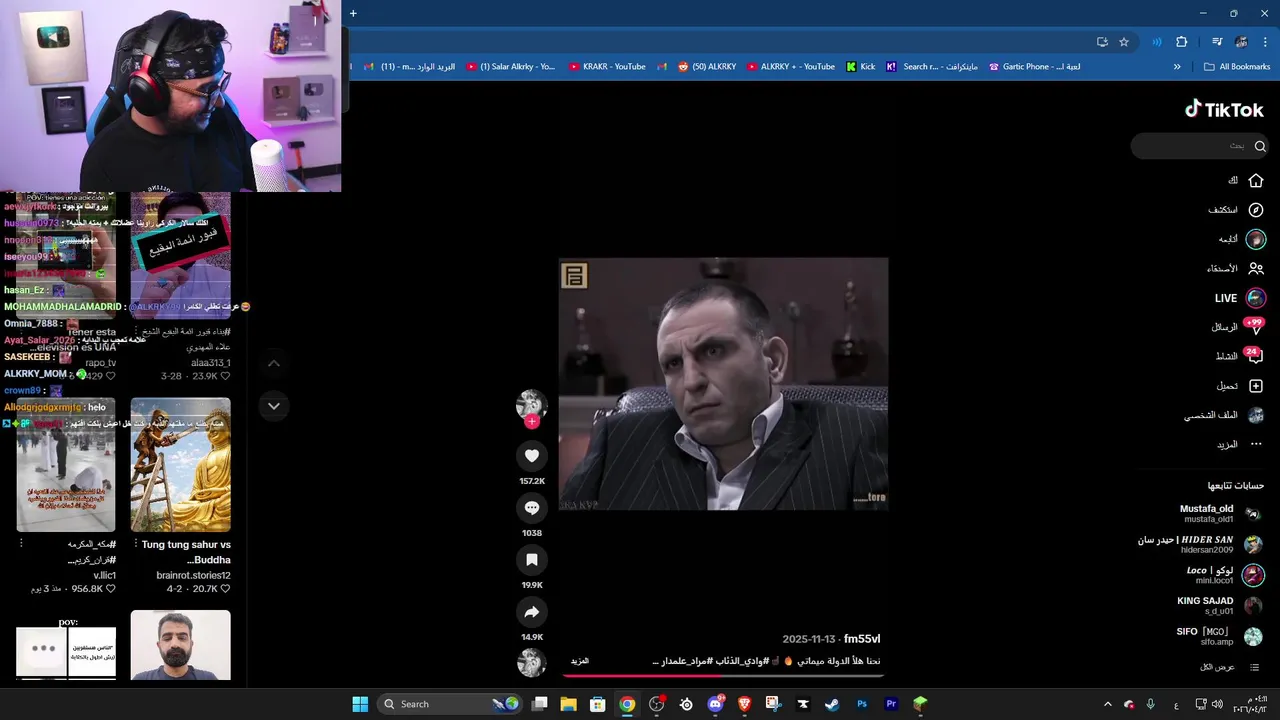Open the spinning sound disc below share
Image resolution: width=1280 pixels, height=720 pixels.
(532, 662)
